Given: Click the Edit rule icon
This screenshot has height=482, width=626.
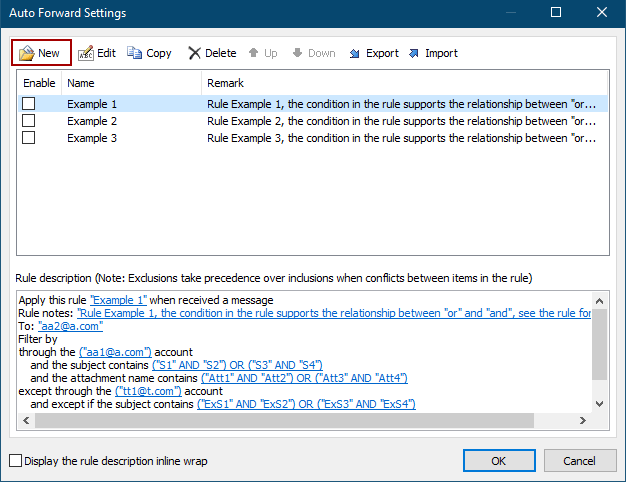Looking at the screenshot, I should point(86,53).
